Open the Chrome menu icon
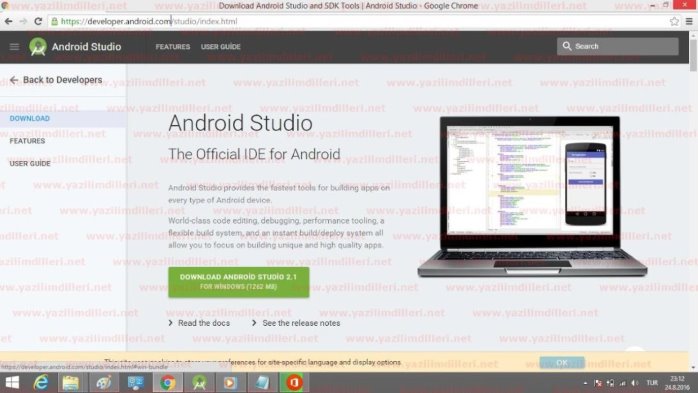Screen dimensions: 698x393 (x=689, y=21)
